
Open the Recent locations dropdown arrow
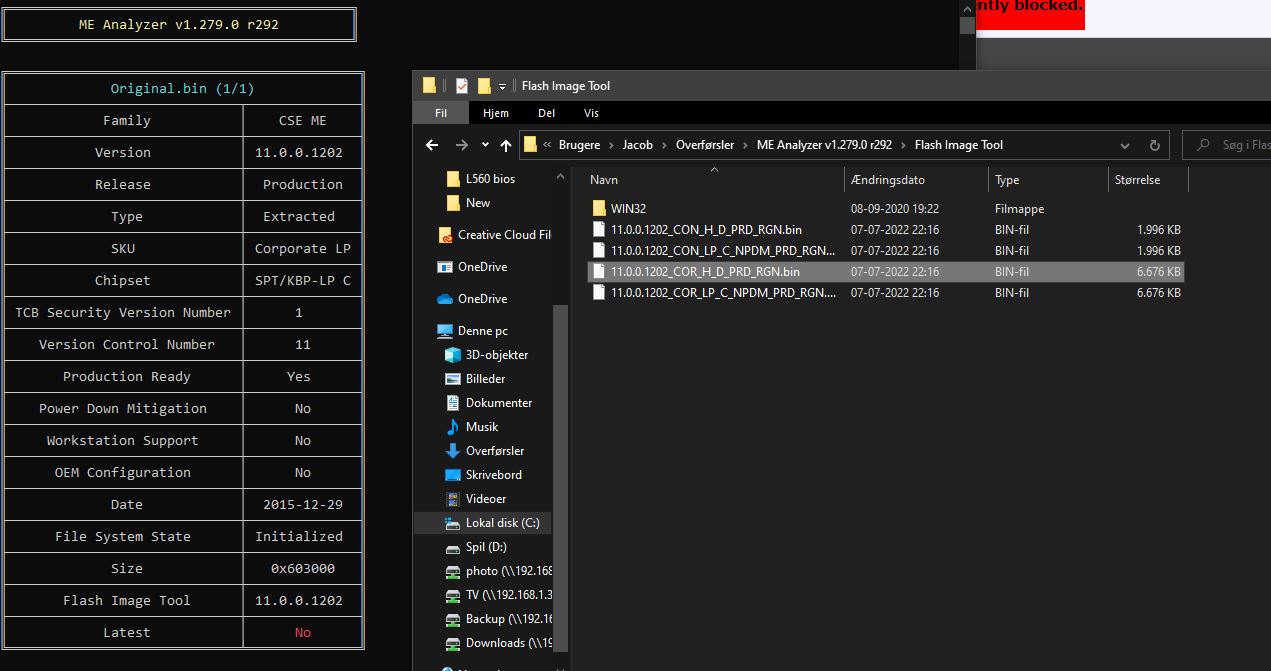[x=485, y=145]
